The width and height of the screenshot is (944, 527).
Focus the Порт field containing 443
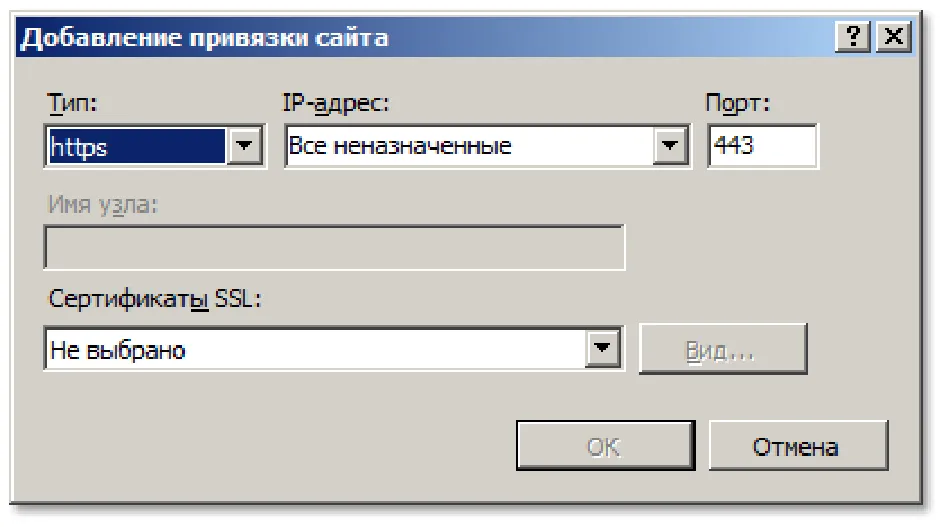click(x=762, y=146)
